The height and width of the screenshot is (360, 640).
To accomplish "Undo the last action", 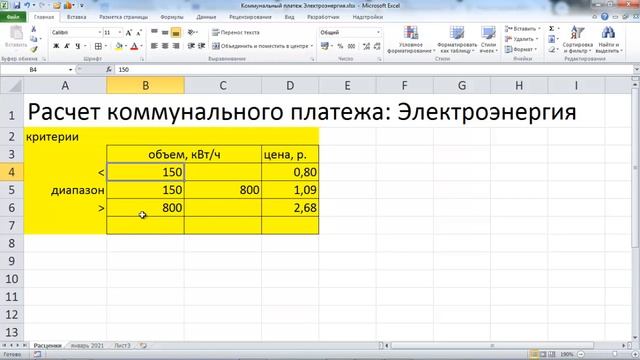I will [27, 5].
